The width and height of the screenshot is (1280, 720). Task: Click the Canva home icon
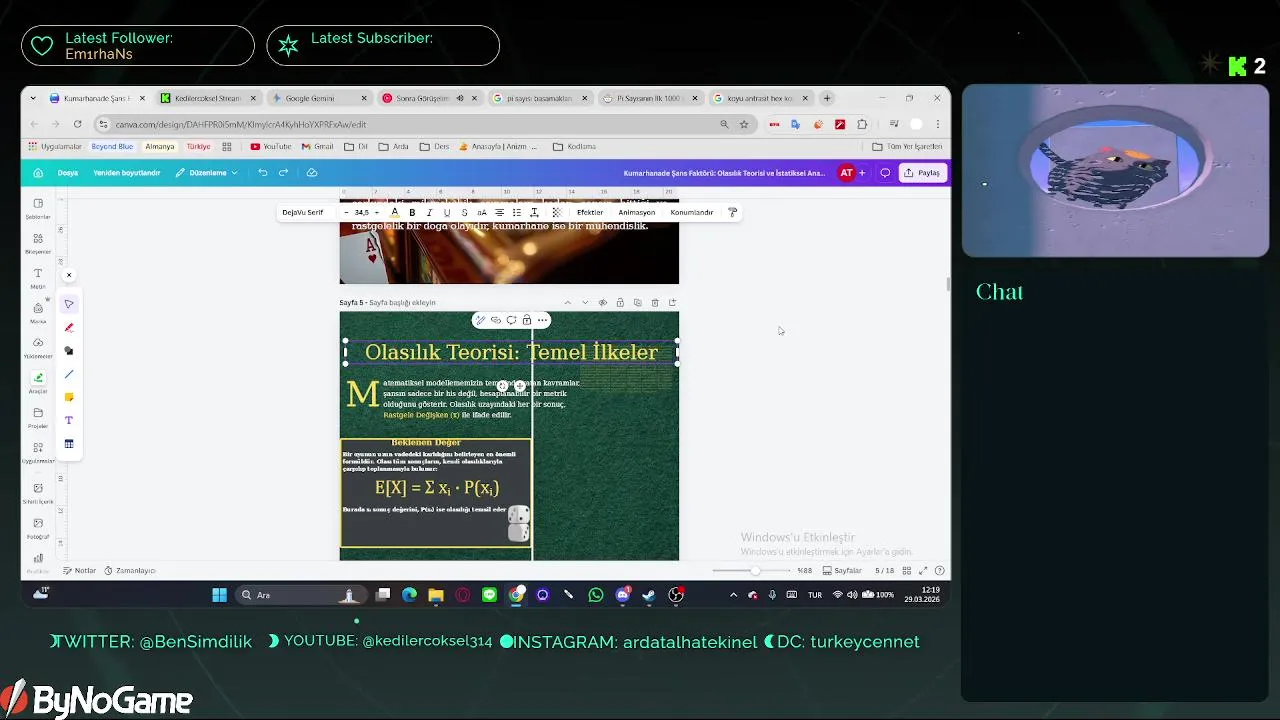[38, 173]
